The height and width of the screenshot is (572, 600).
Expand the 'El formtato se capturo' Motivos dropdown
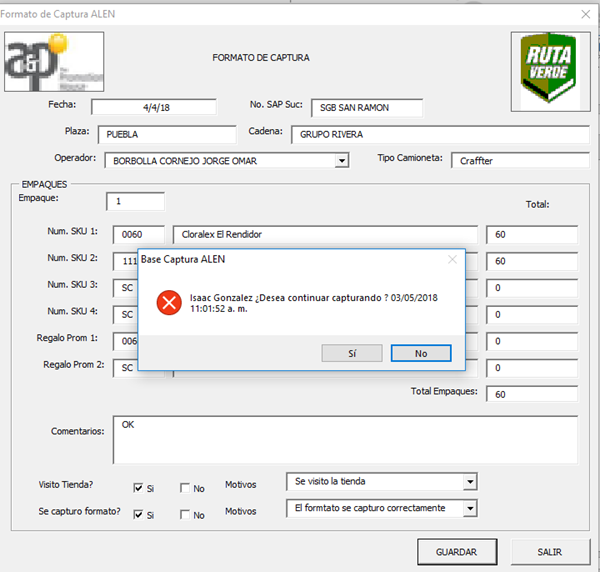point(469,509)
